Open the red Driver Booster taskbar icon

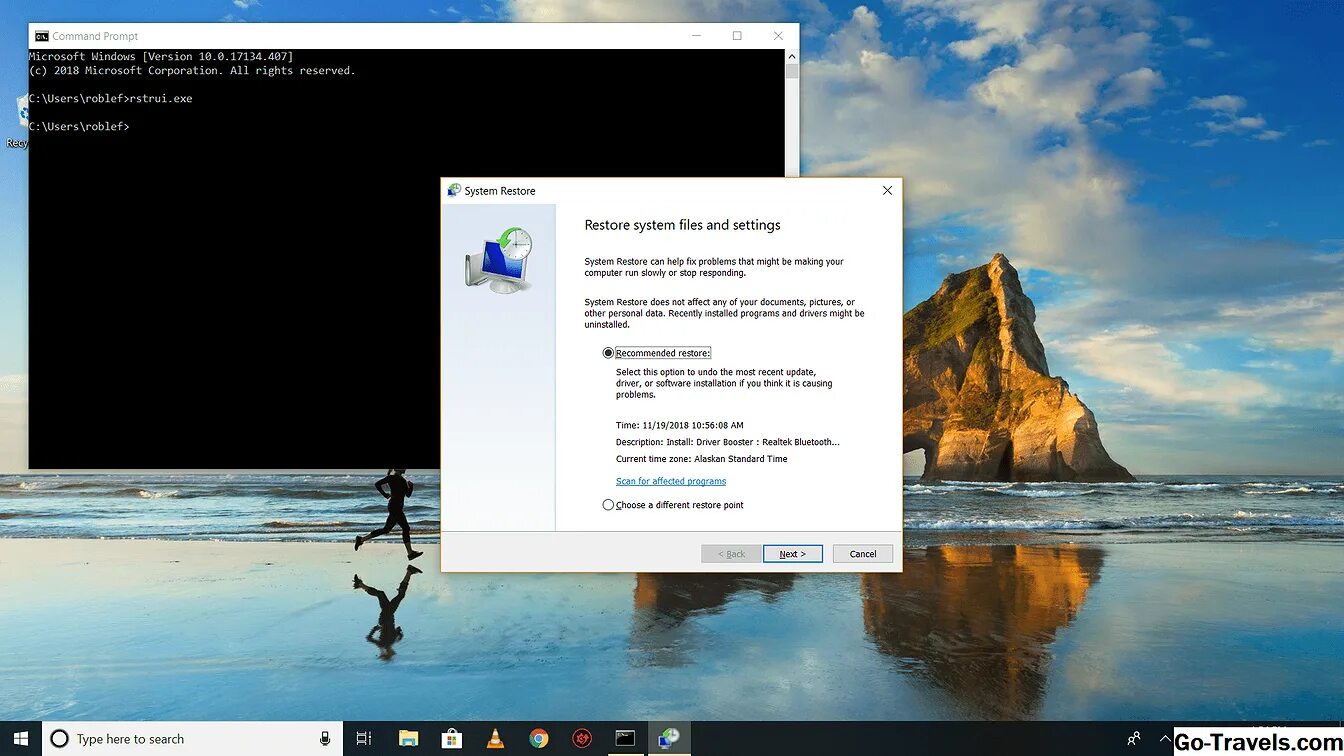coord(582,739)
